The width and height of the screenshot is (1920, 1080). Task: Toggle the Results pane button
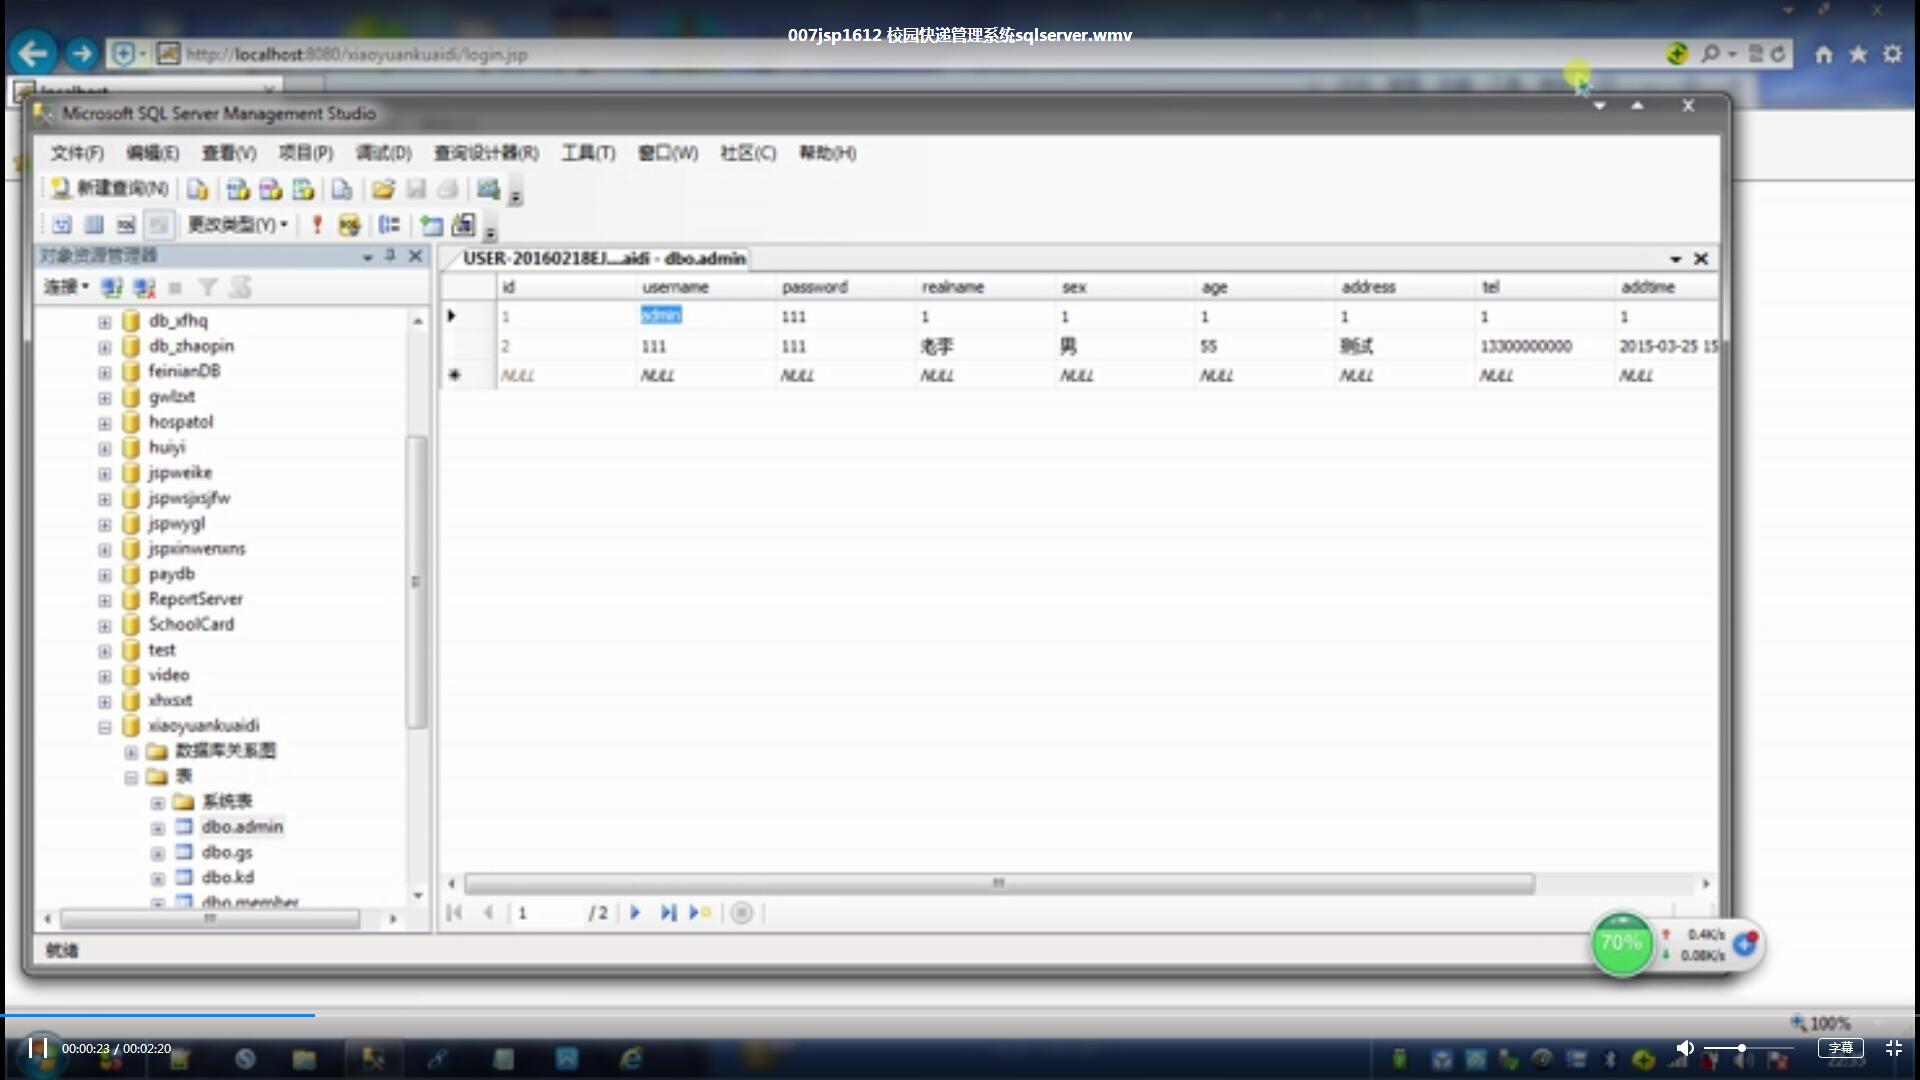pyautogui.click(x=159, y=225)
